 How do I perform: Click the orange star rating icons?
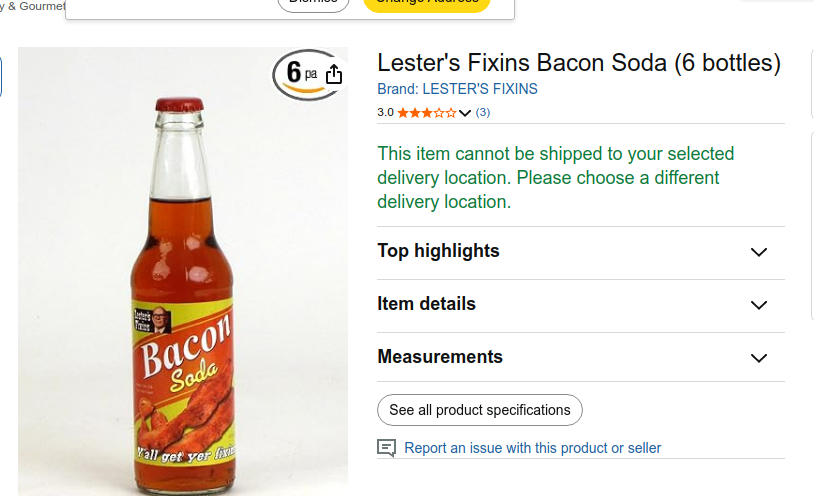(x=426, y=113)
